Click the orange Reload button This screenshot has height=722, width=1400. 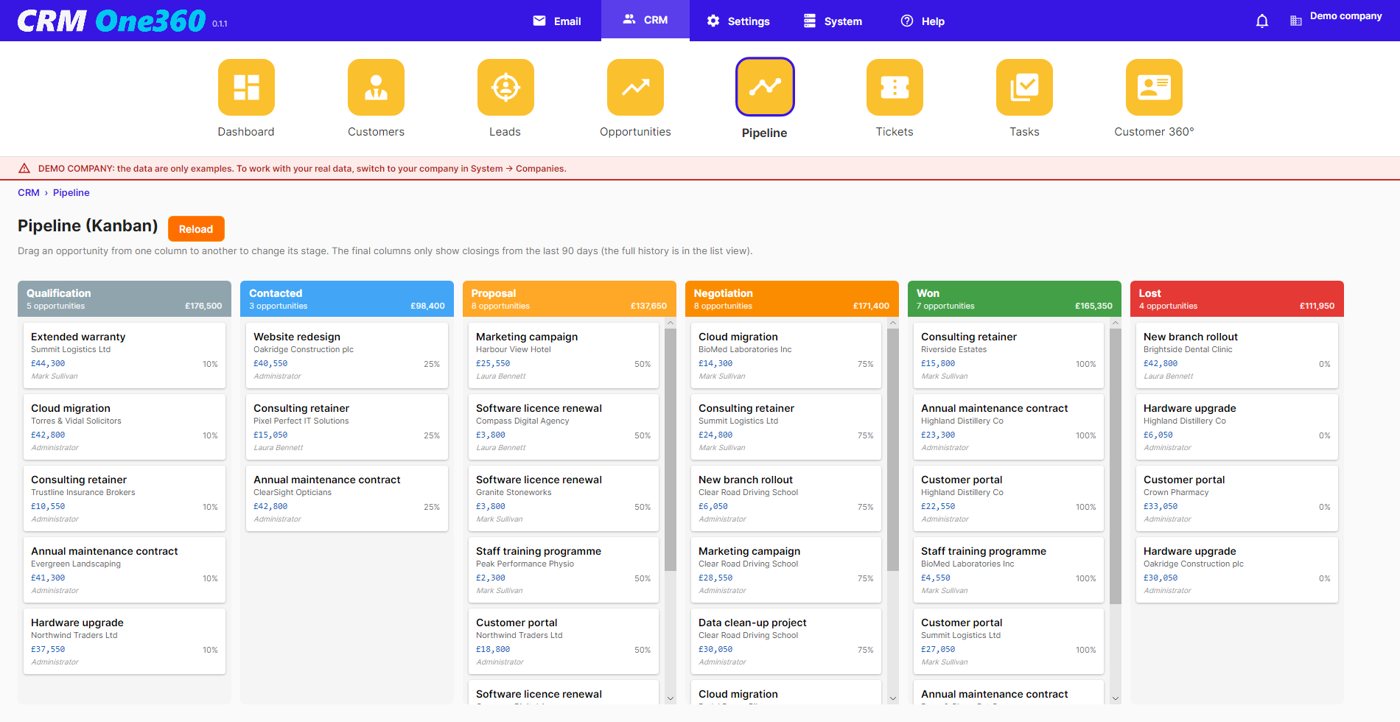196,229
